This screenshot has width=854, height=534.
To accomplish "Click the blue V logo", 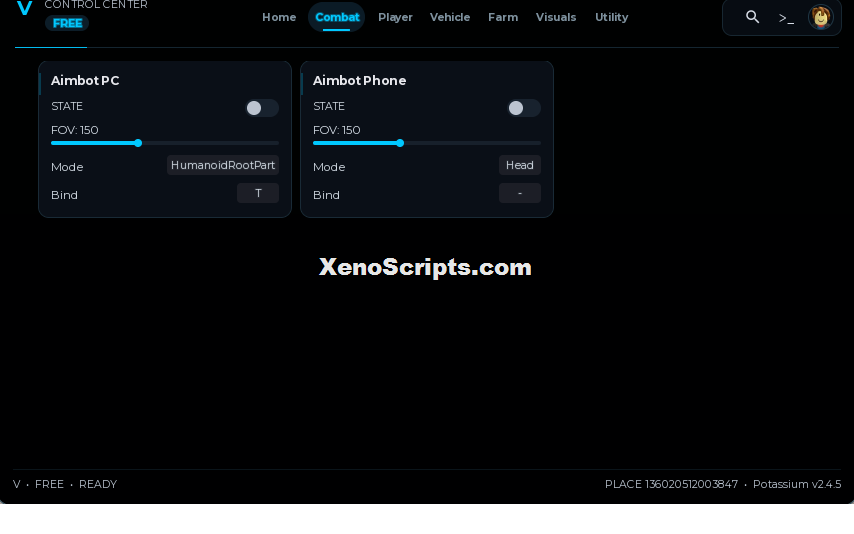I will [25, 8].
